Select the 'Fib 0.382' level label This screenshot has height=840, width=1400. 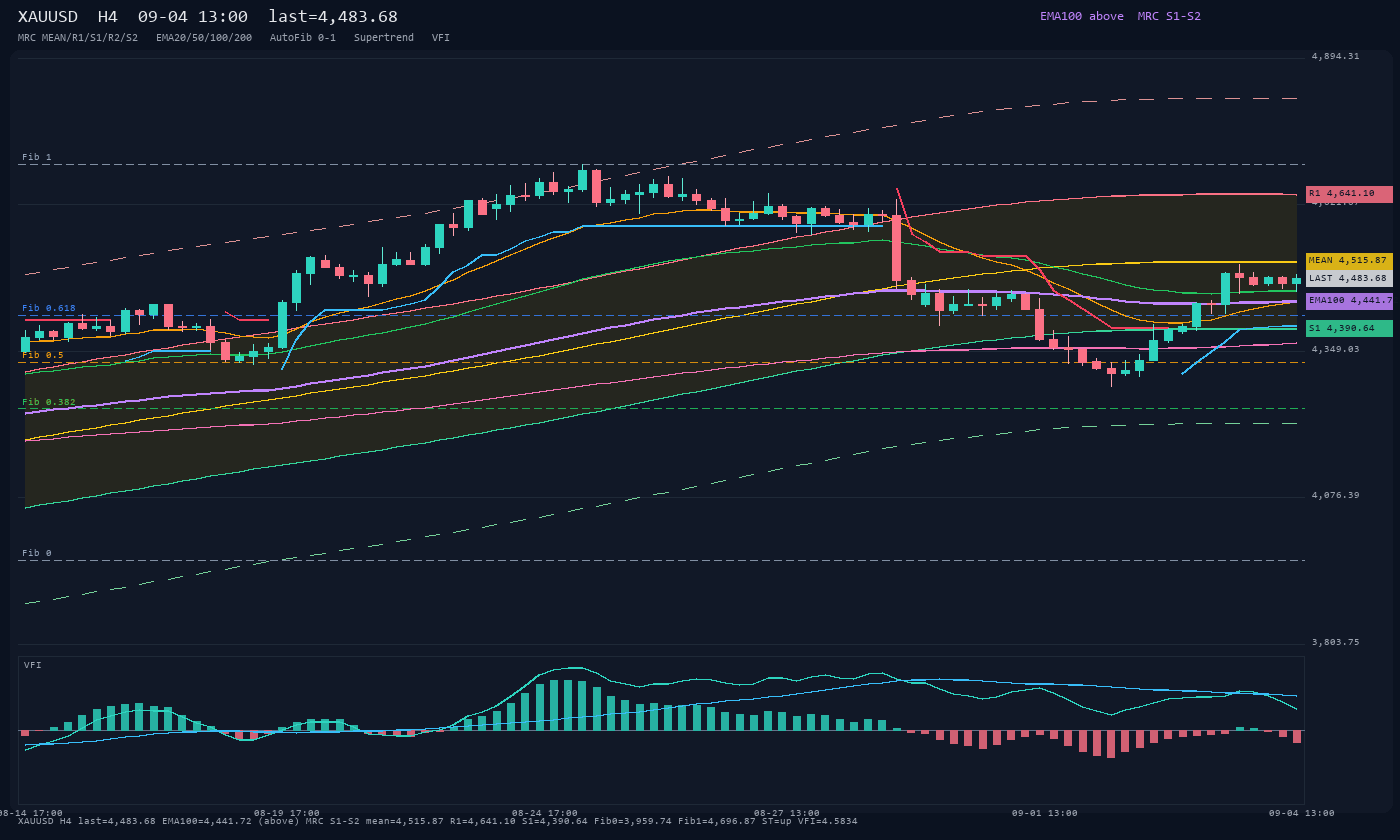pyautogui.click(x=49, y=402)
